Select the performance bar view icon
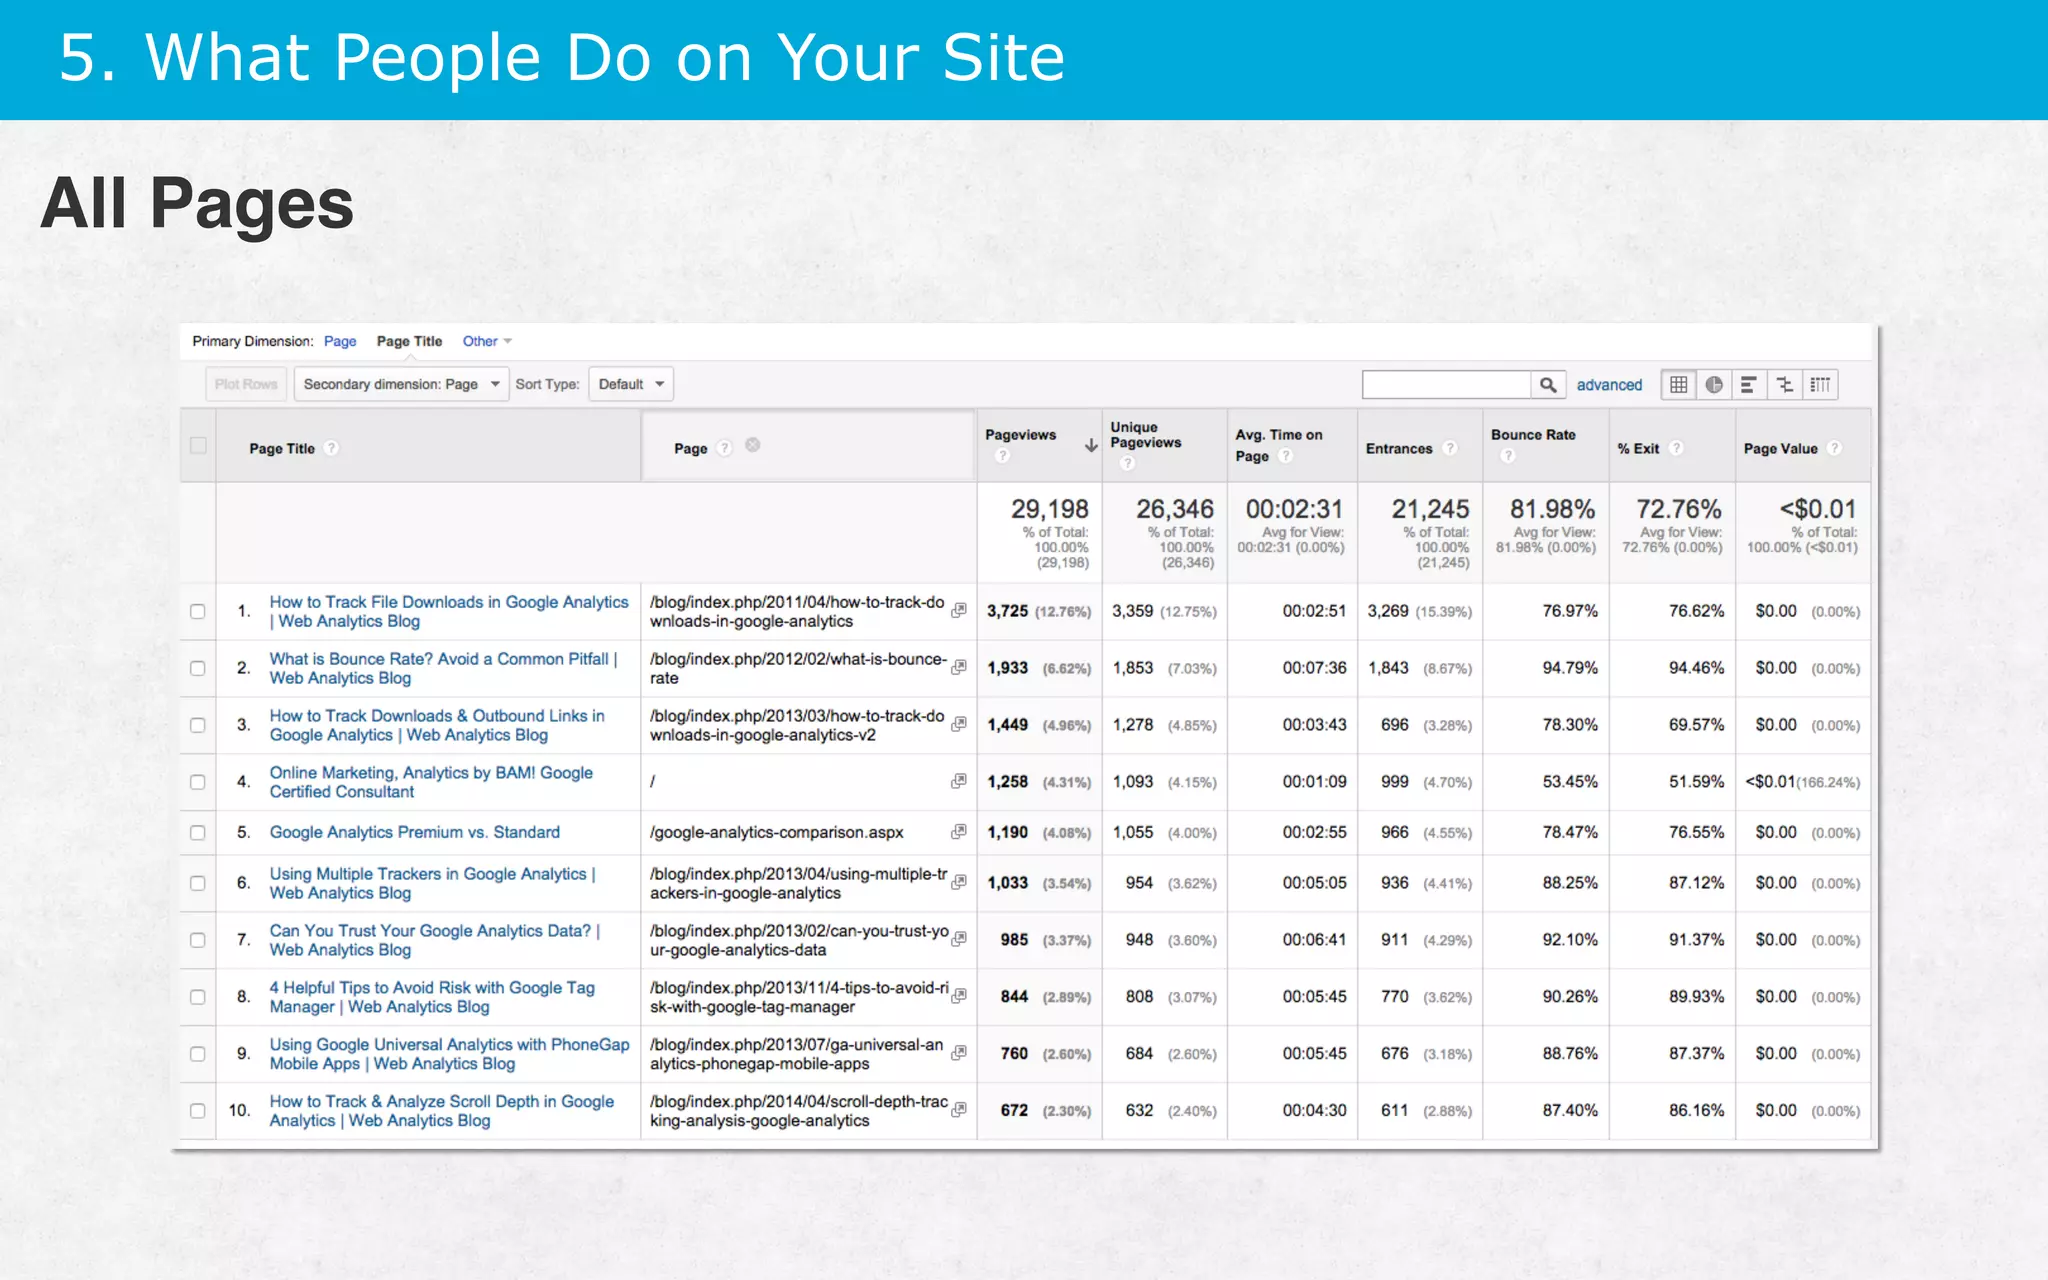The width and height of the screenshot is (2048, 1280). 1749,385
